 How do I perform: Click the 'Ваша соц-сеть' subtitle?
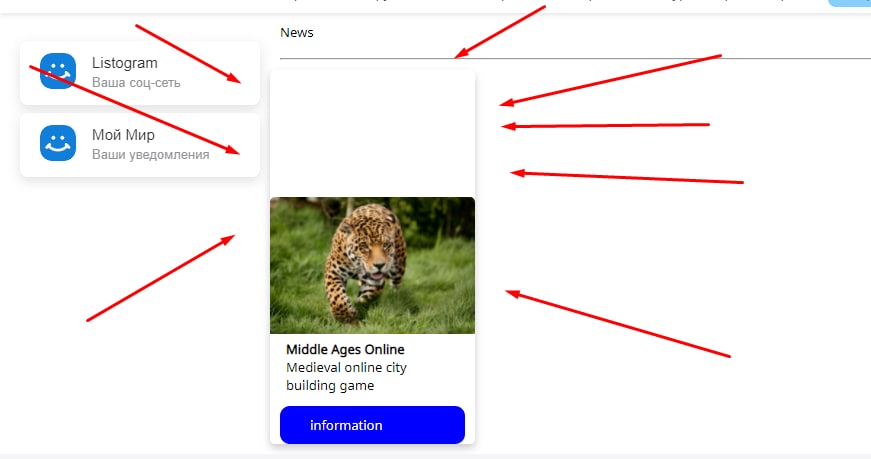[x=136, y=83]
